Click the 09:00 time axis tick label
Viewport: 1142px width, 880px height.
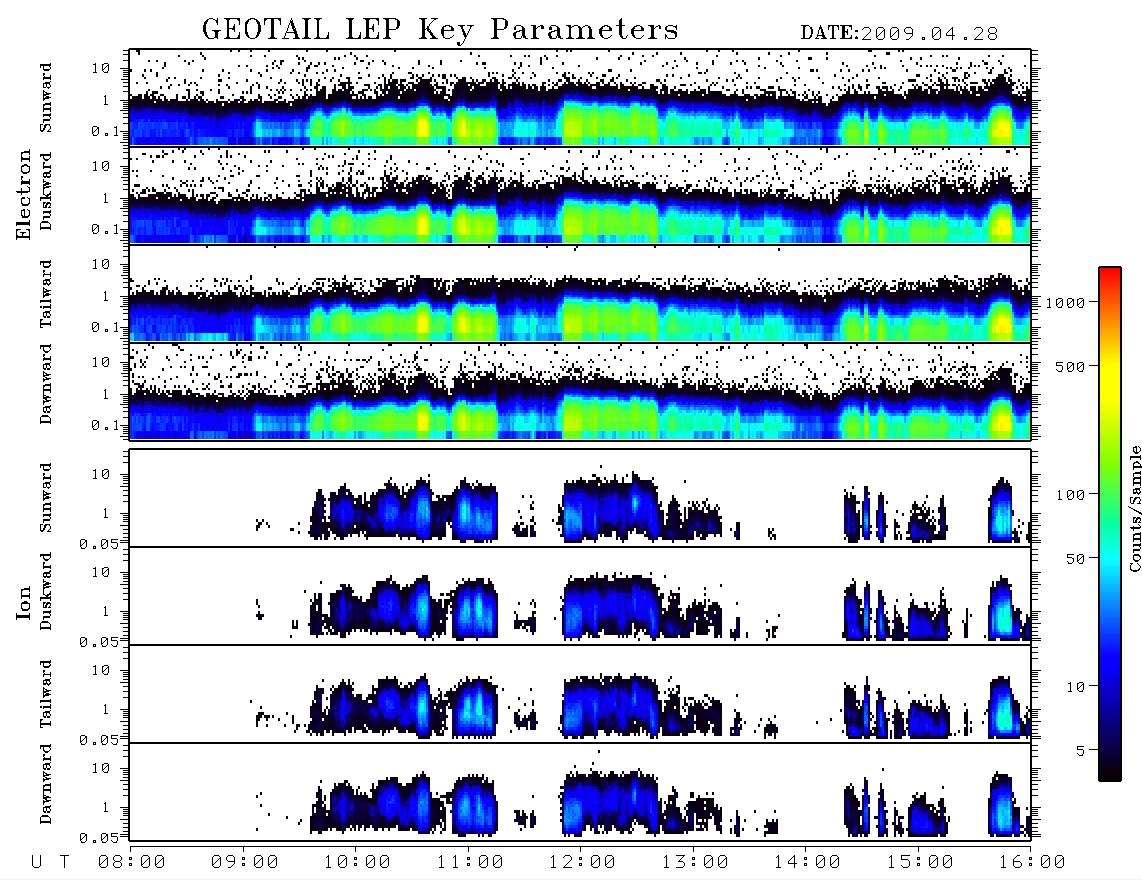click(245, 862)
